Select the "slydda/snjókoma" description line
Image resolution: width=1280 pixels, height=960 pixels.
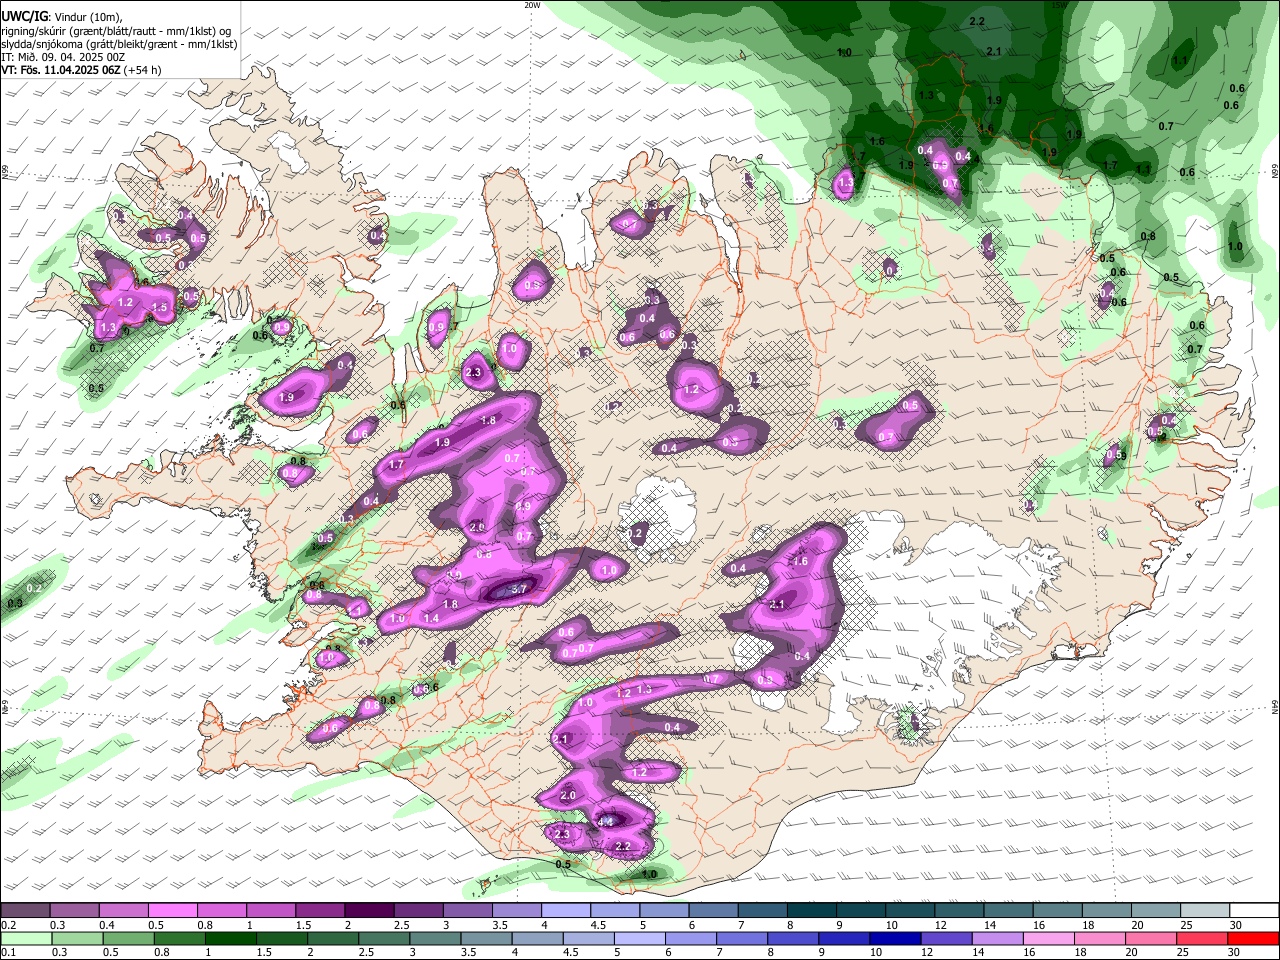119,44
